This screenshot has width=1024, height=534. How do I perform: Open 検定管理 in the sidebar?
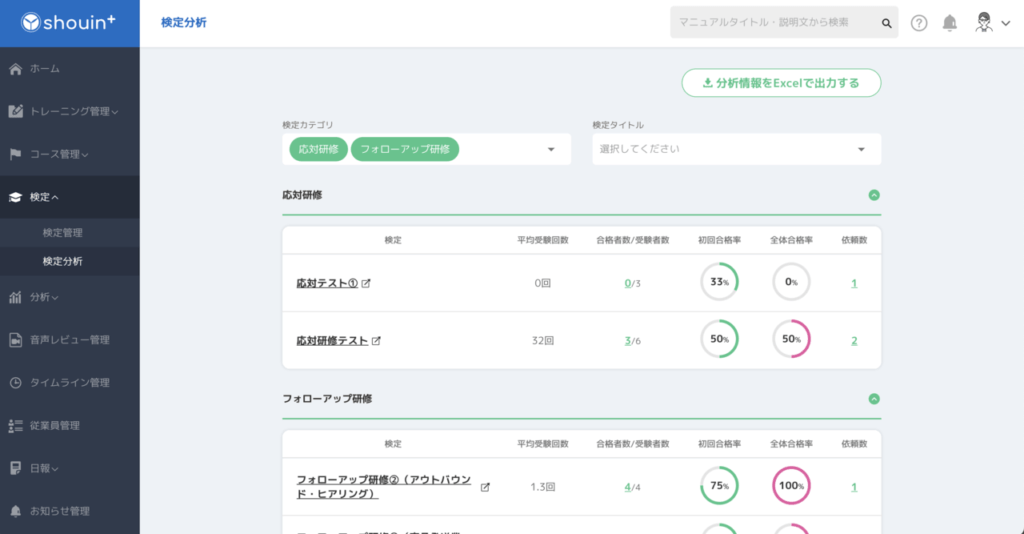click(63, 233)
